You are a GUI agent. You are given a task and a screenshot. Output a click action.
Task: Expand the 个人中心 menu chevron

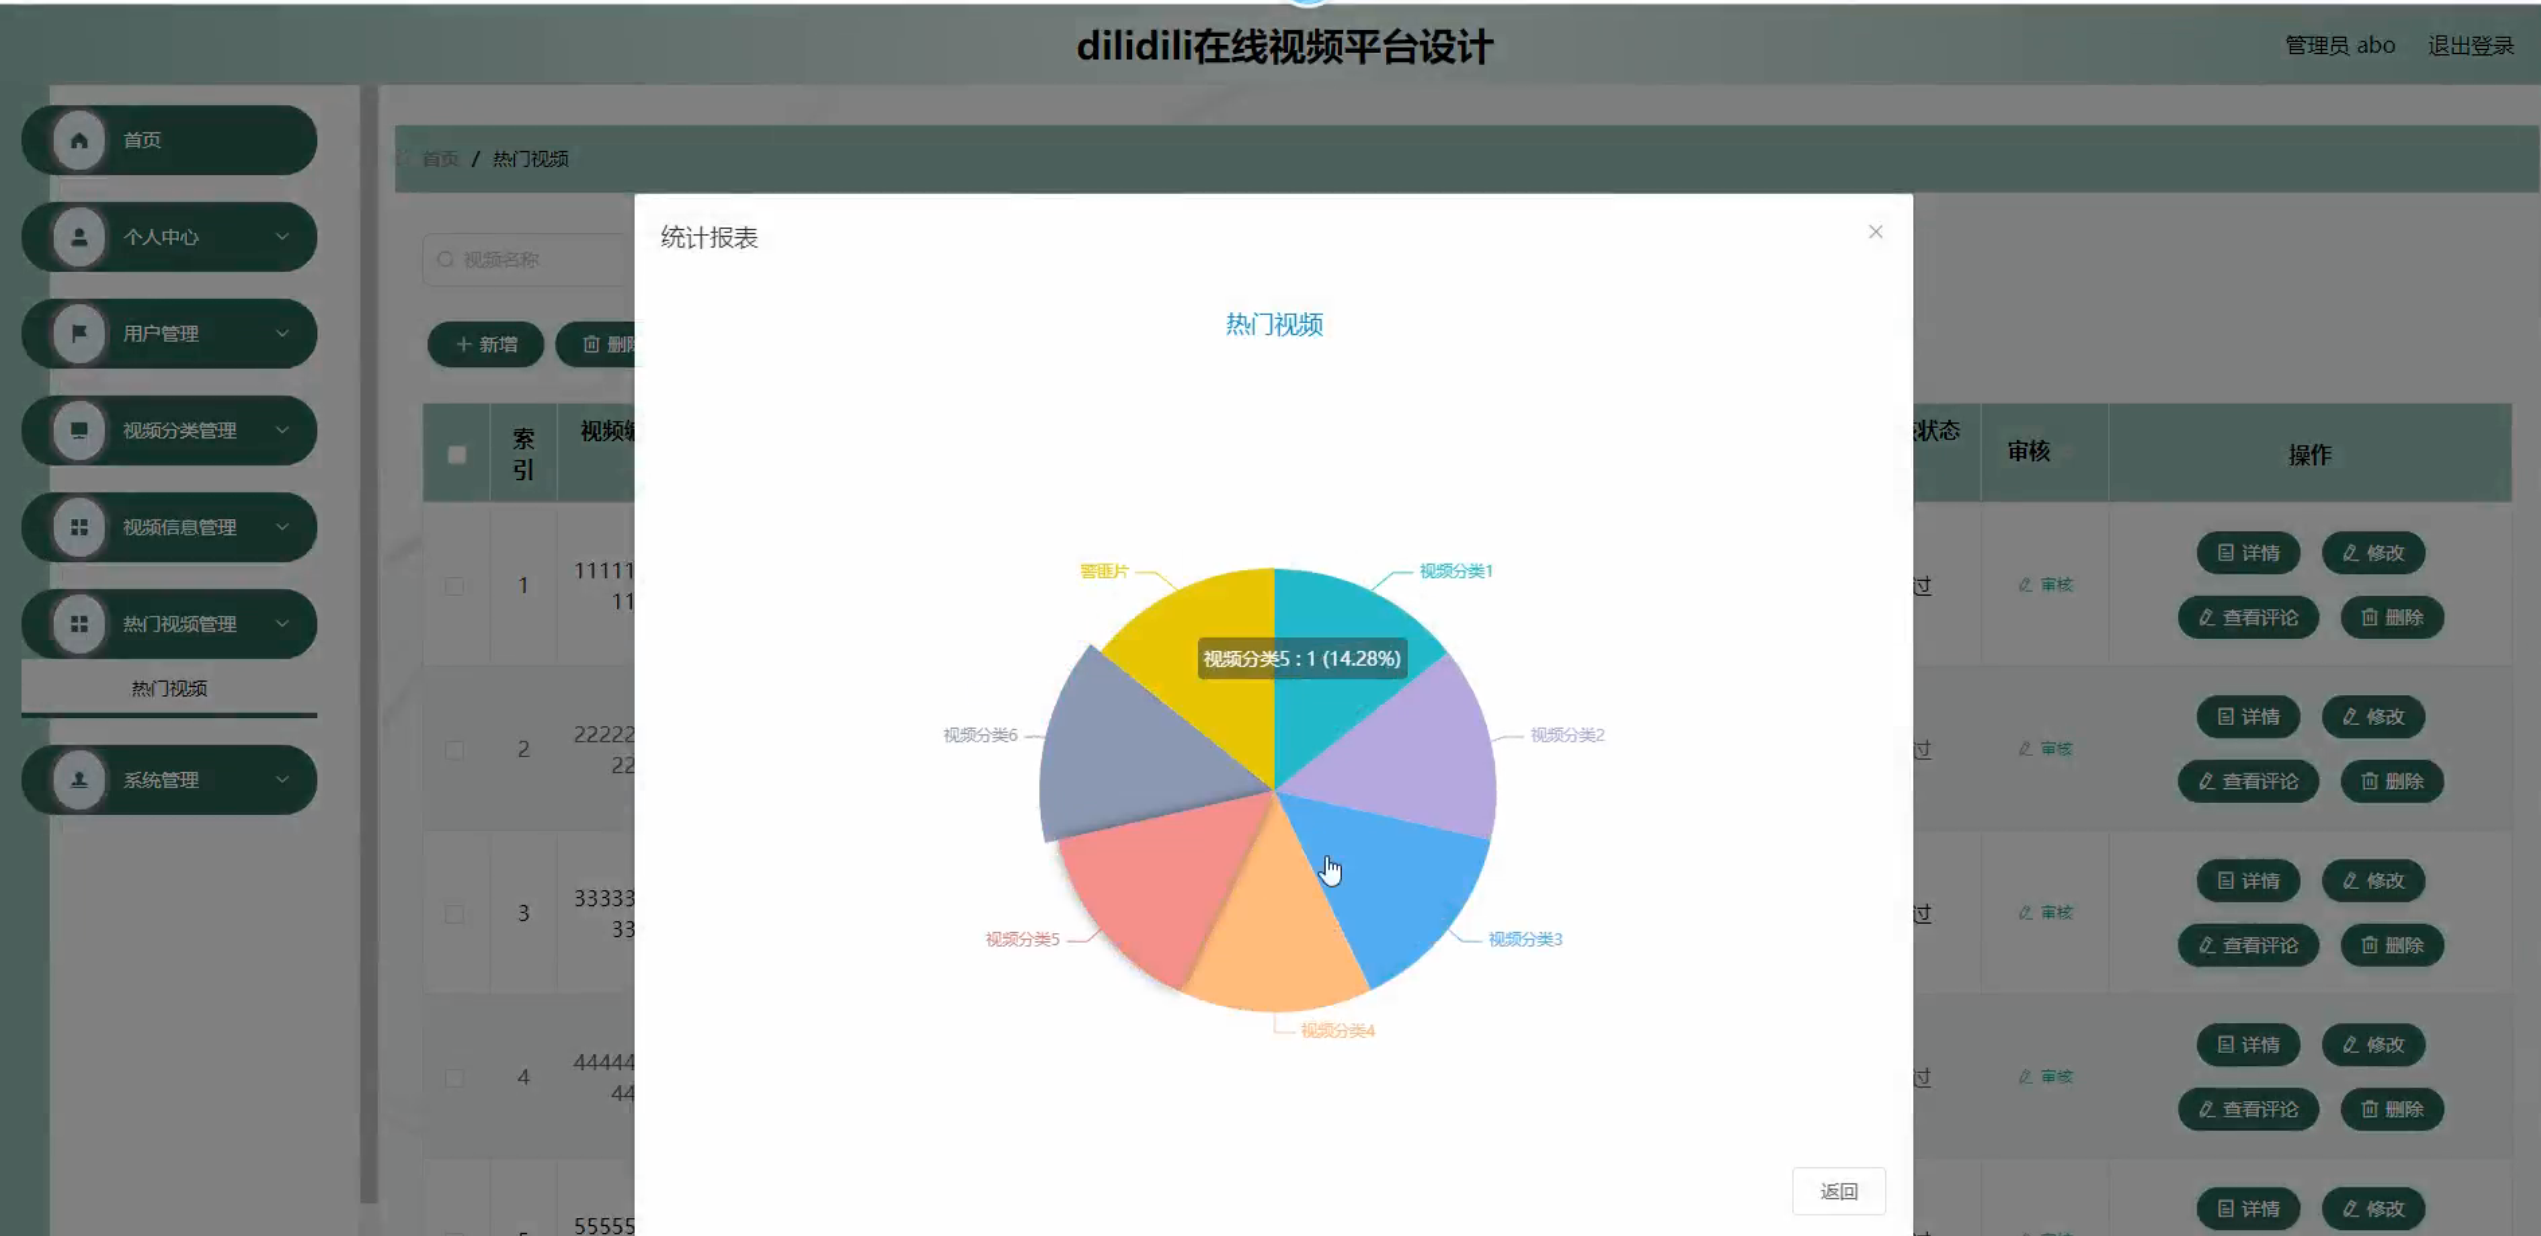pos(282,237)
